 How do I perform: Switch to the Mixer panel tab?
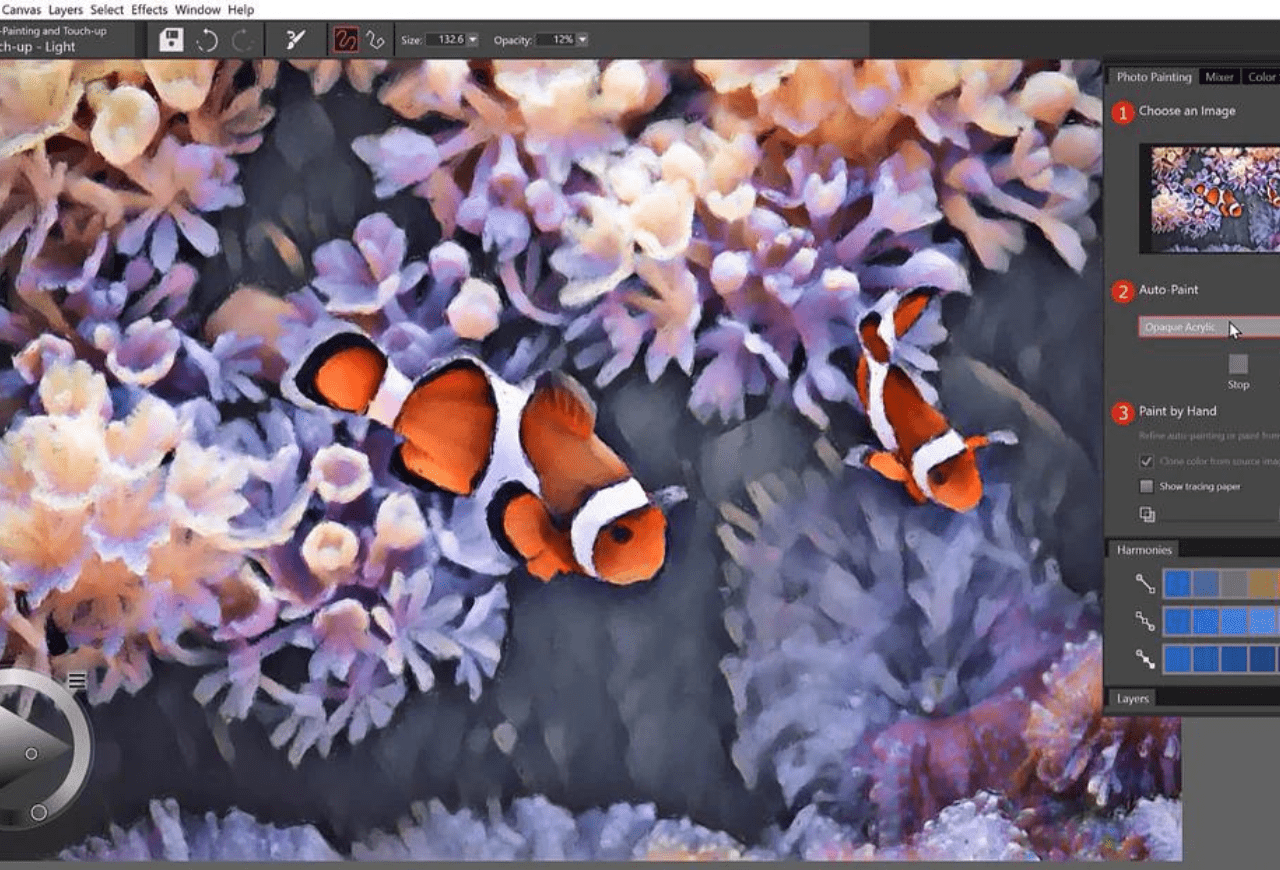[x=1219, y=77]
